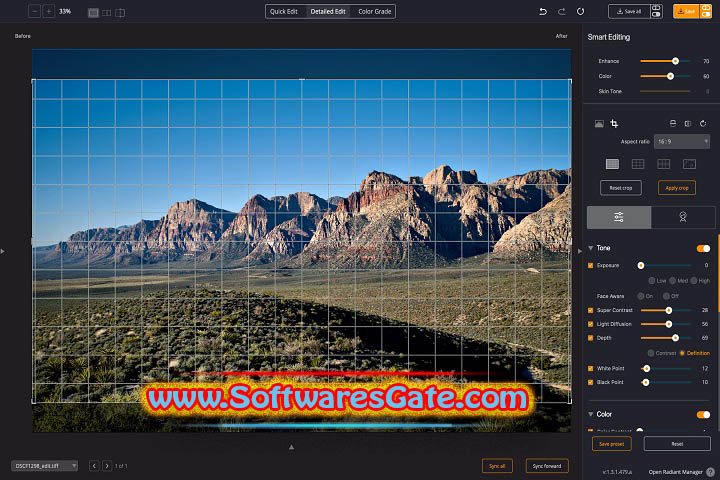Viewport: 720px width, 480px height.
Task: Select the Contrast radio option
Action: (x=651, y=353)
